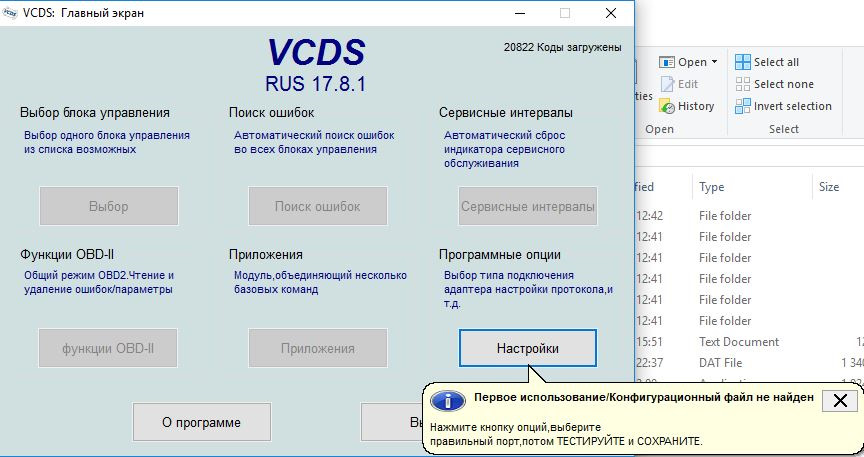Click the Сервисные интервалы button
Viewport: 864px width, 457px height.
click(x=527, y=206)
